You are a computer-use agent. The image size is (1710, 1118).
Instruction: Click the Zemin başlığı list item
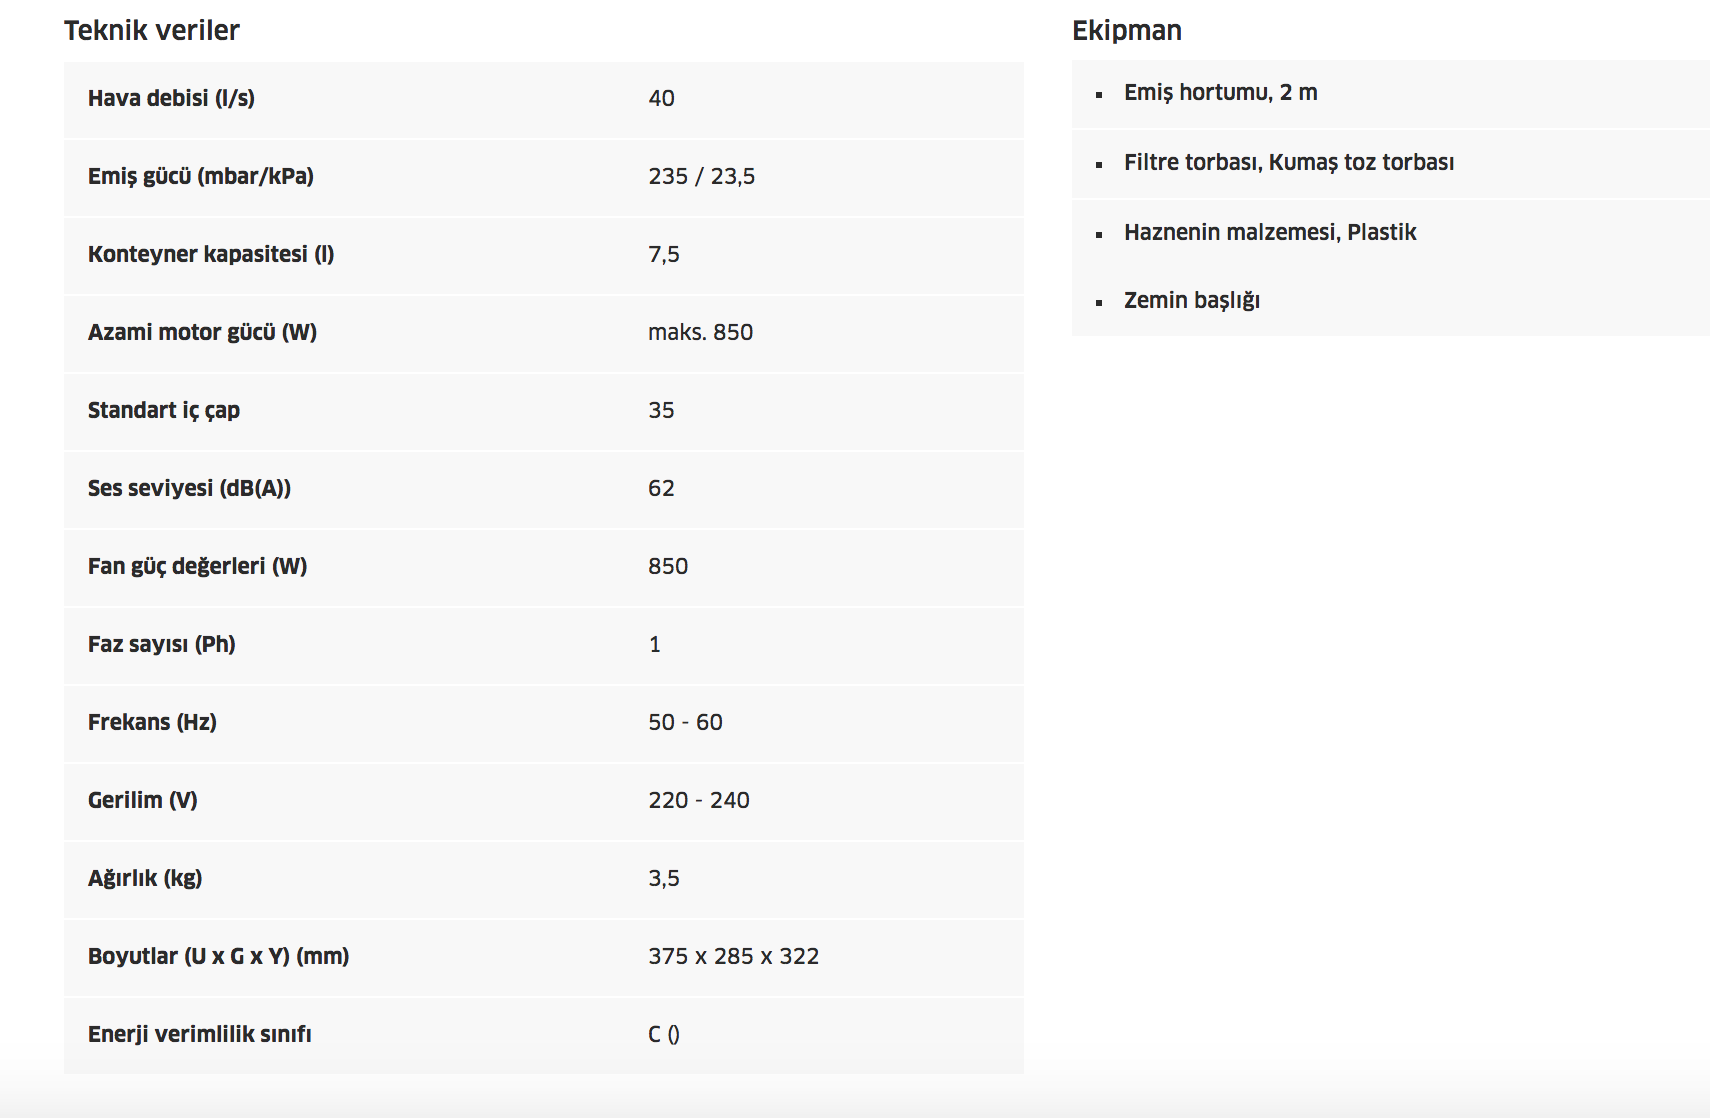[x=1192, y=300]
